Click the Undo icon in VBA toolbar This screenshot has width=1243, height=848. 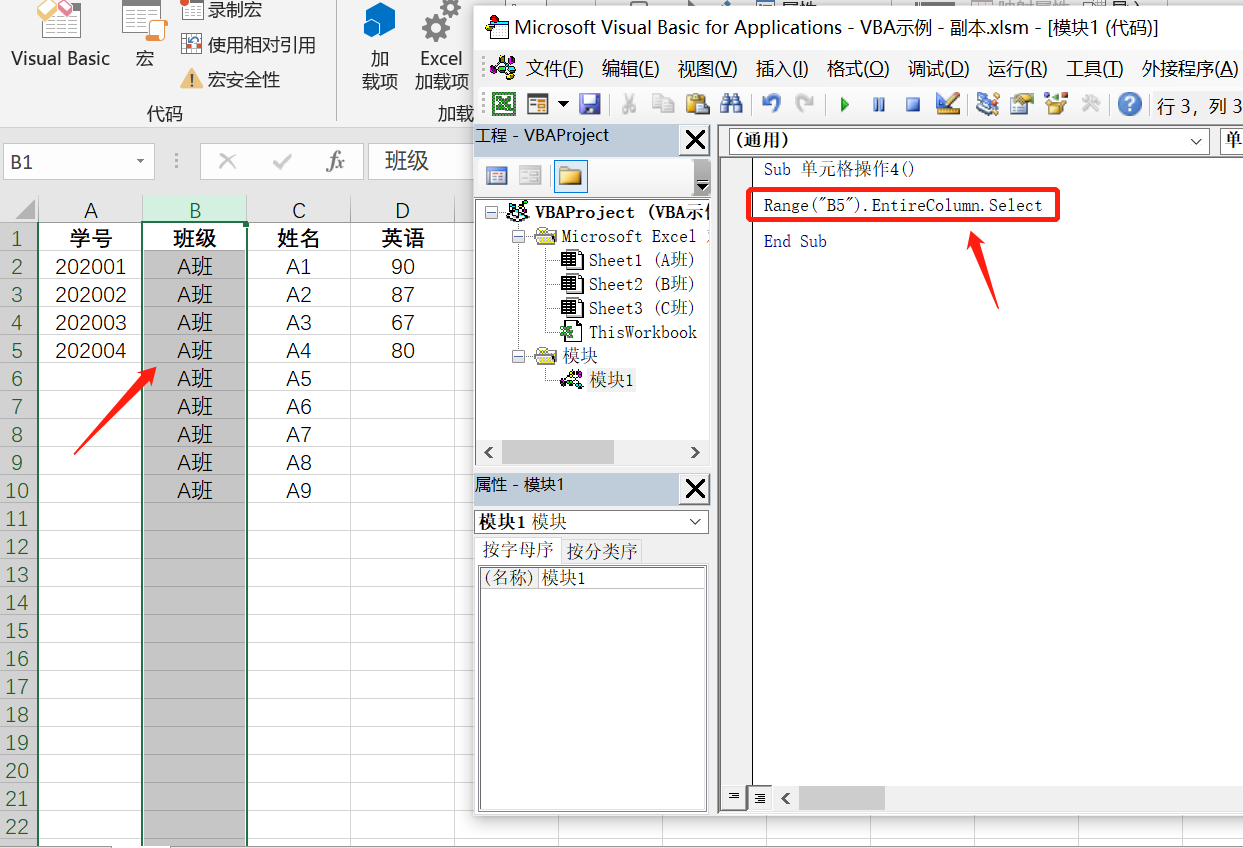pos(771,104)
